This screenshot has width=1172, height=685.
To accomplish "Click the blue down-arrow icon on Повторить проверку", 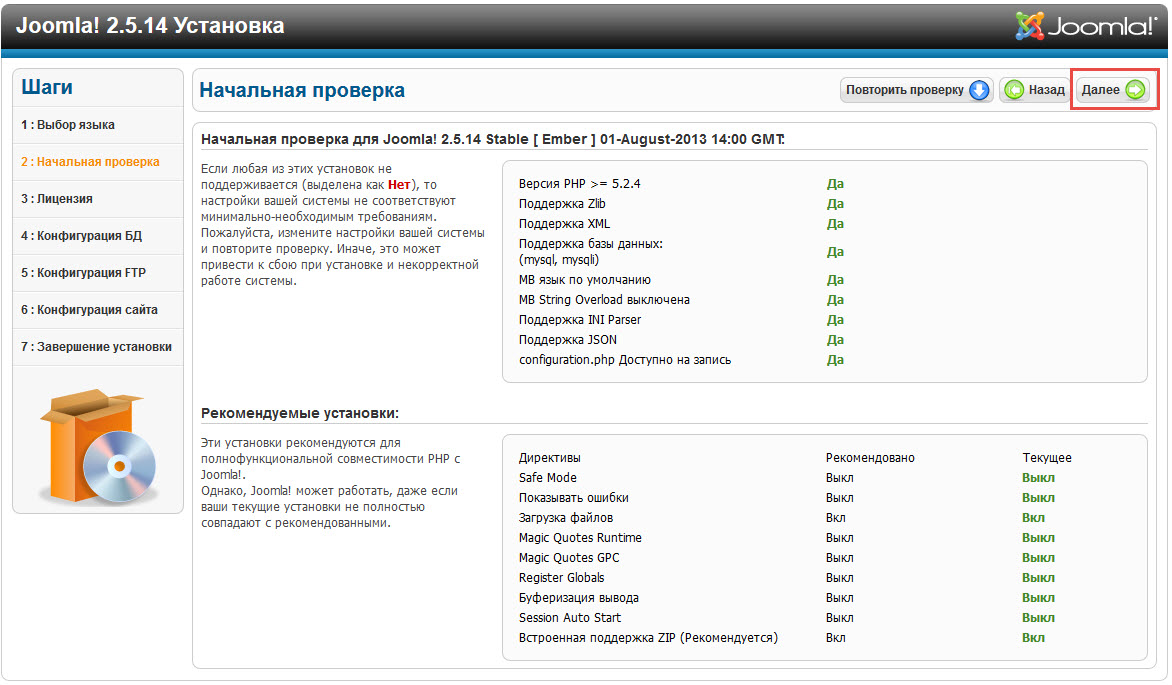I will 978,90.
